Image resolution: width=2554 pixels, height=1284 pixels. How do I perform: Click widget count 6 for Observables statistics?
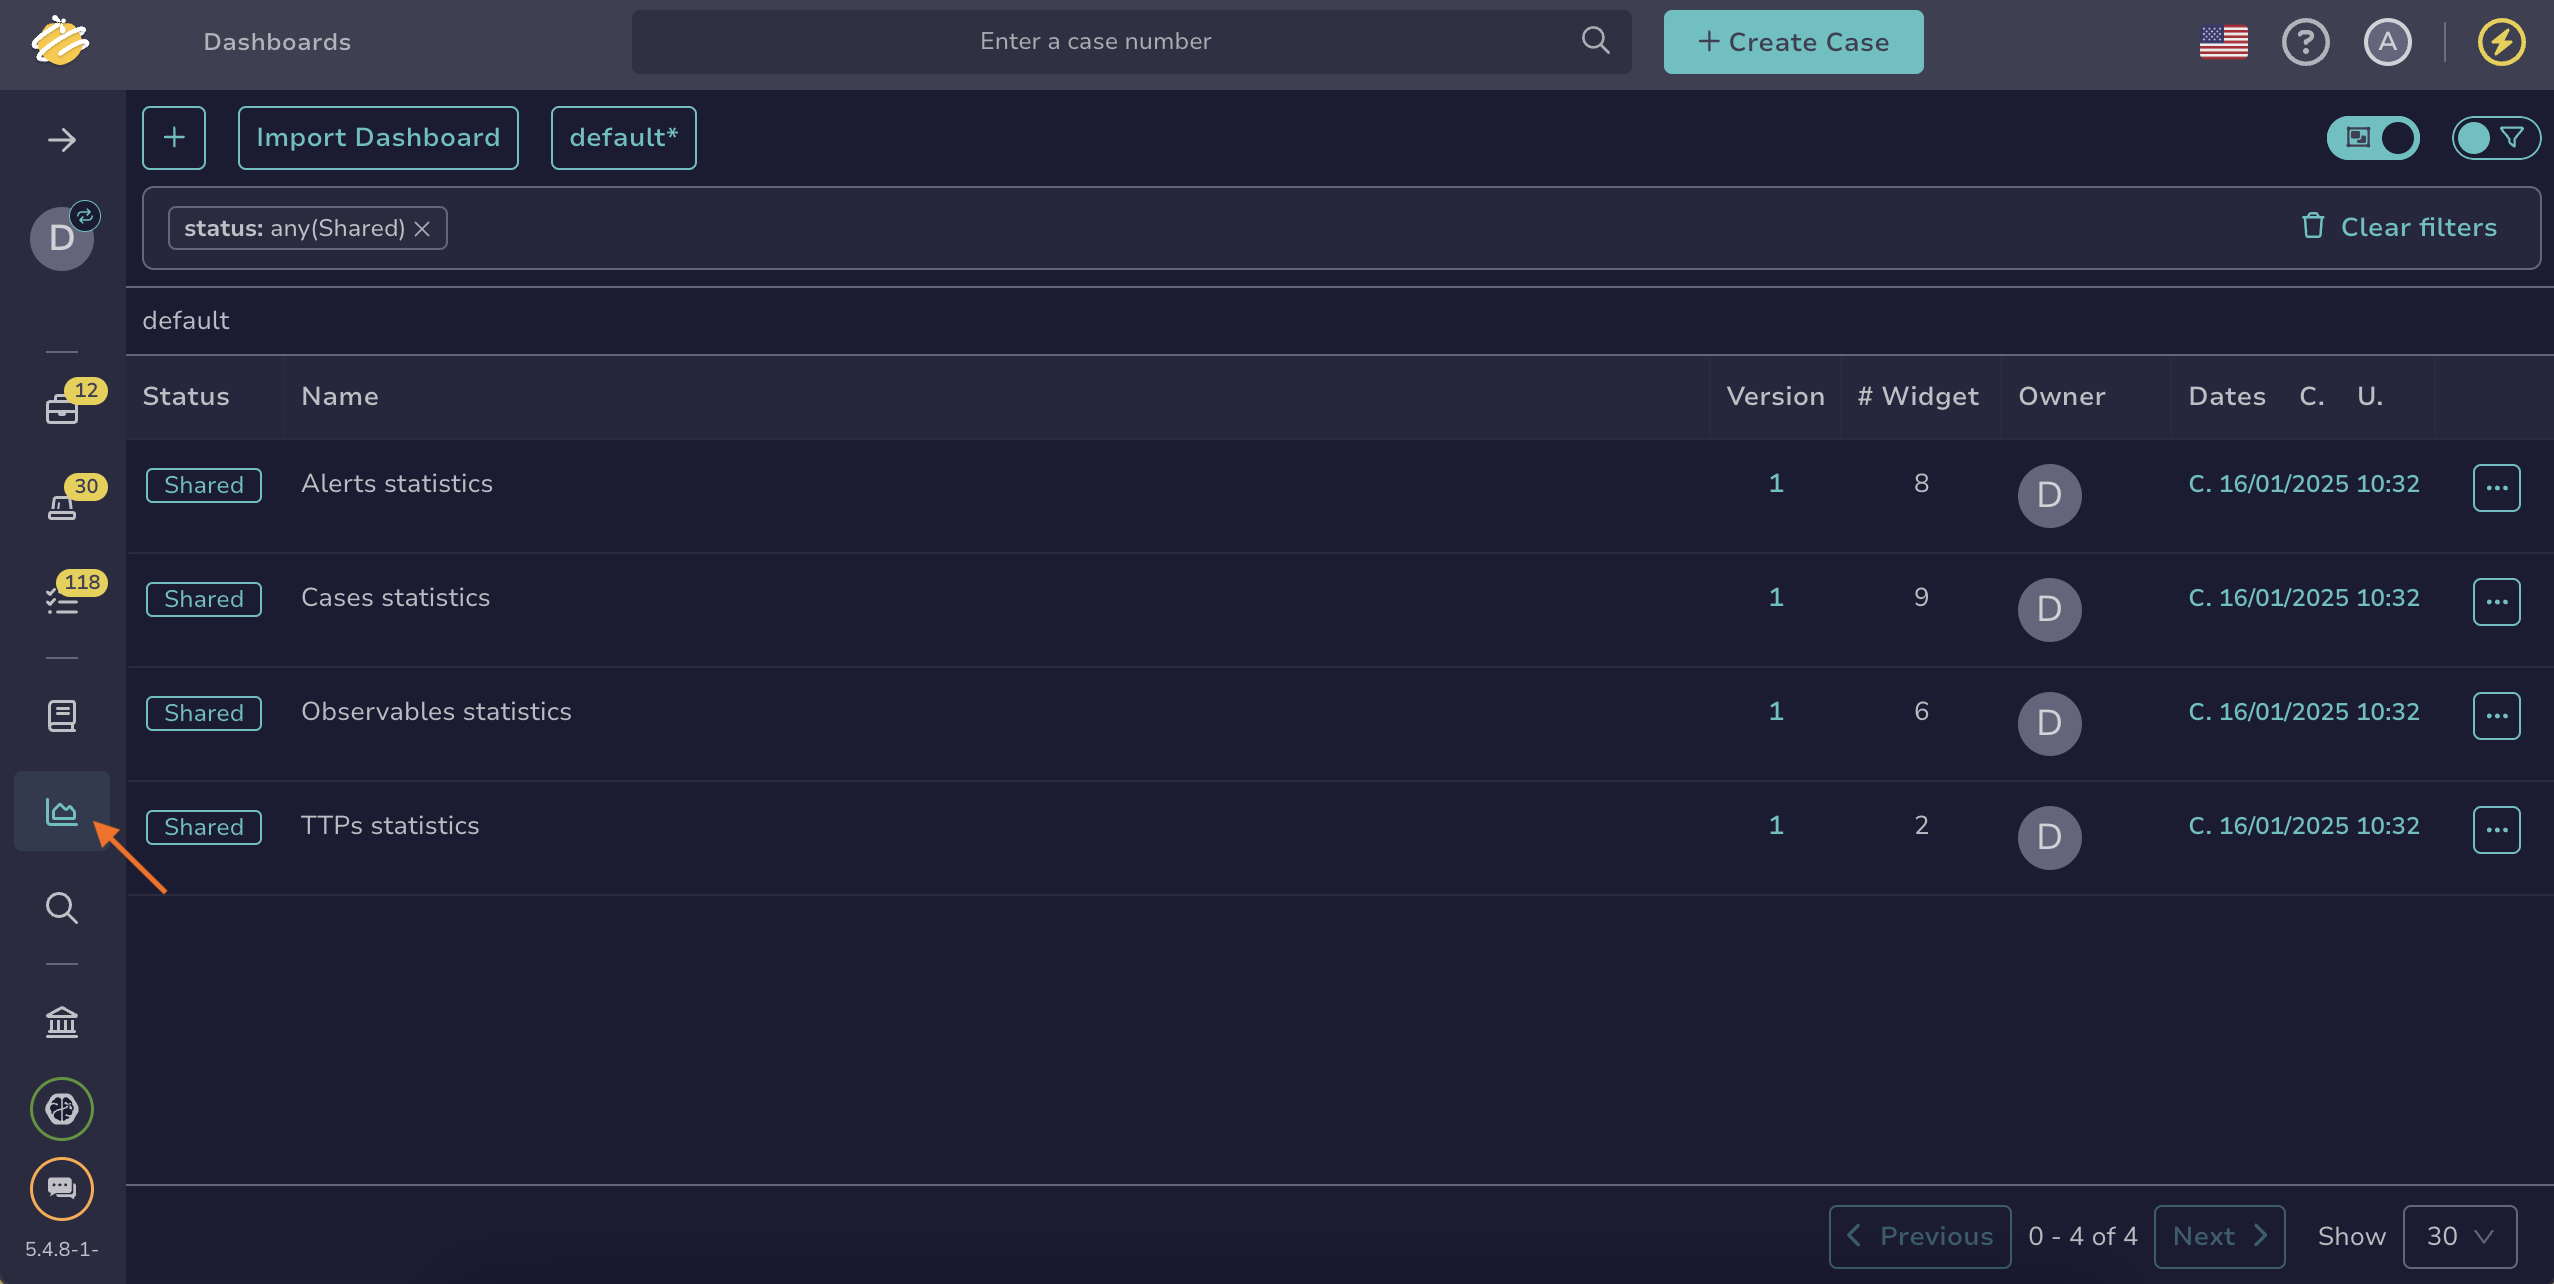tap(1921, 712)
